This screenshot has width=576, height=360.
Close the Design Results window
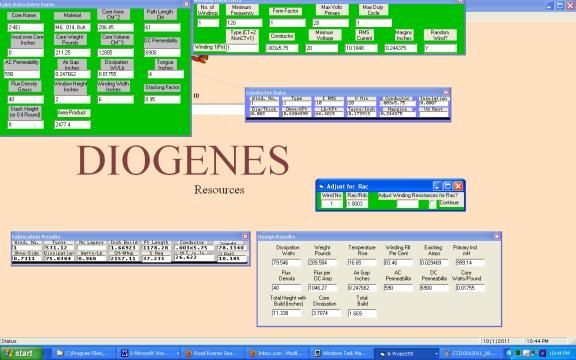point(497,237)
